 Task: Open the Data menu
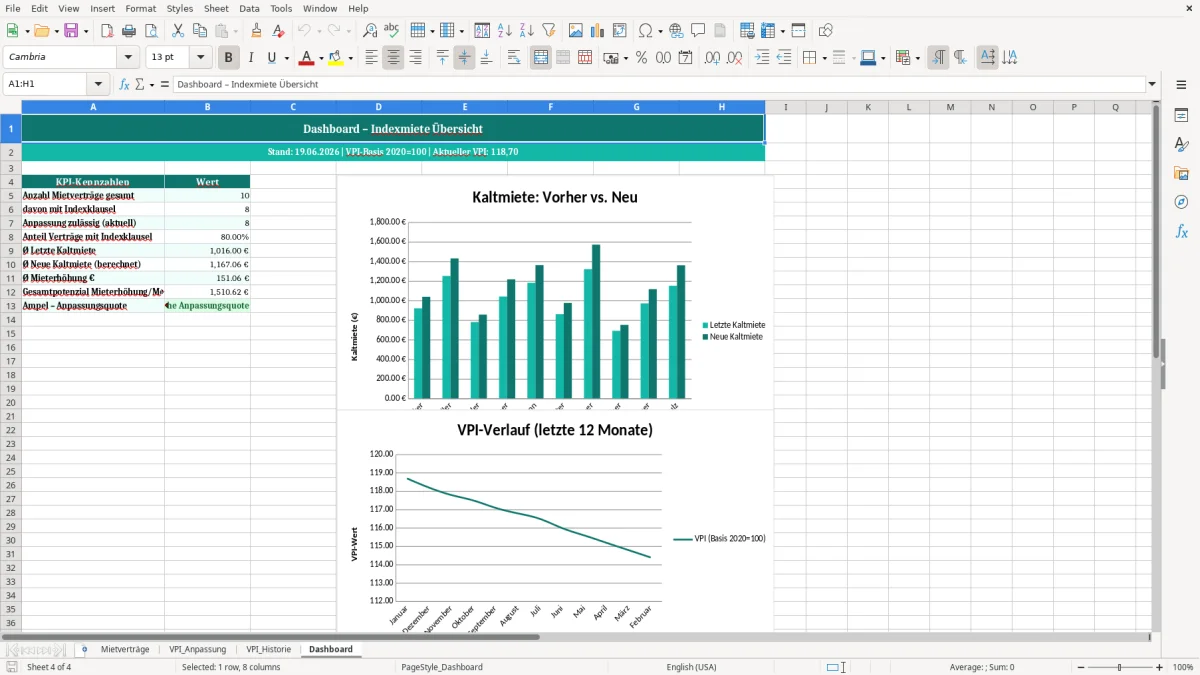click(249, 8)
